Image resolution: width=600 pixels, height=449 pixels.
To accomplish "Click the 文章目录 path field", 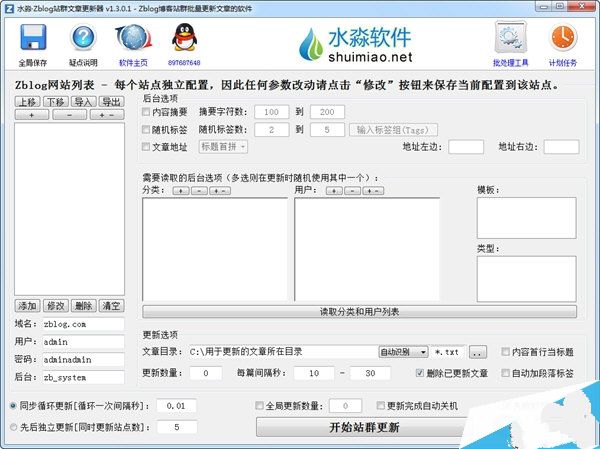I will [283, 352].
